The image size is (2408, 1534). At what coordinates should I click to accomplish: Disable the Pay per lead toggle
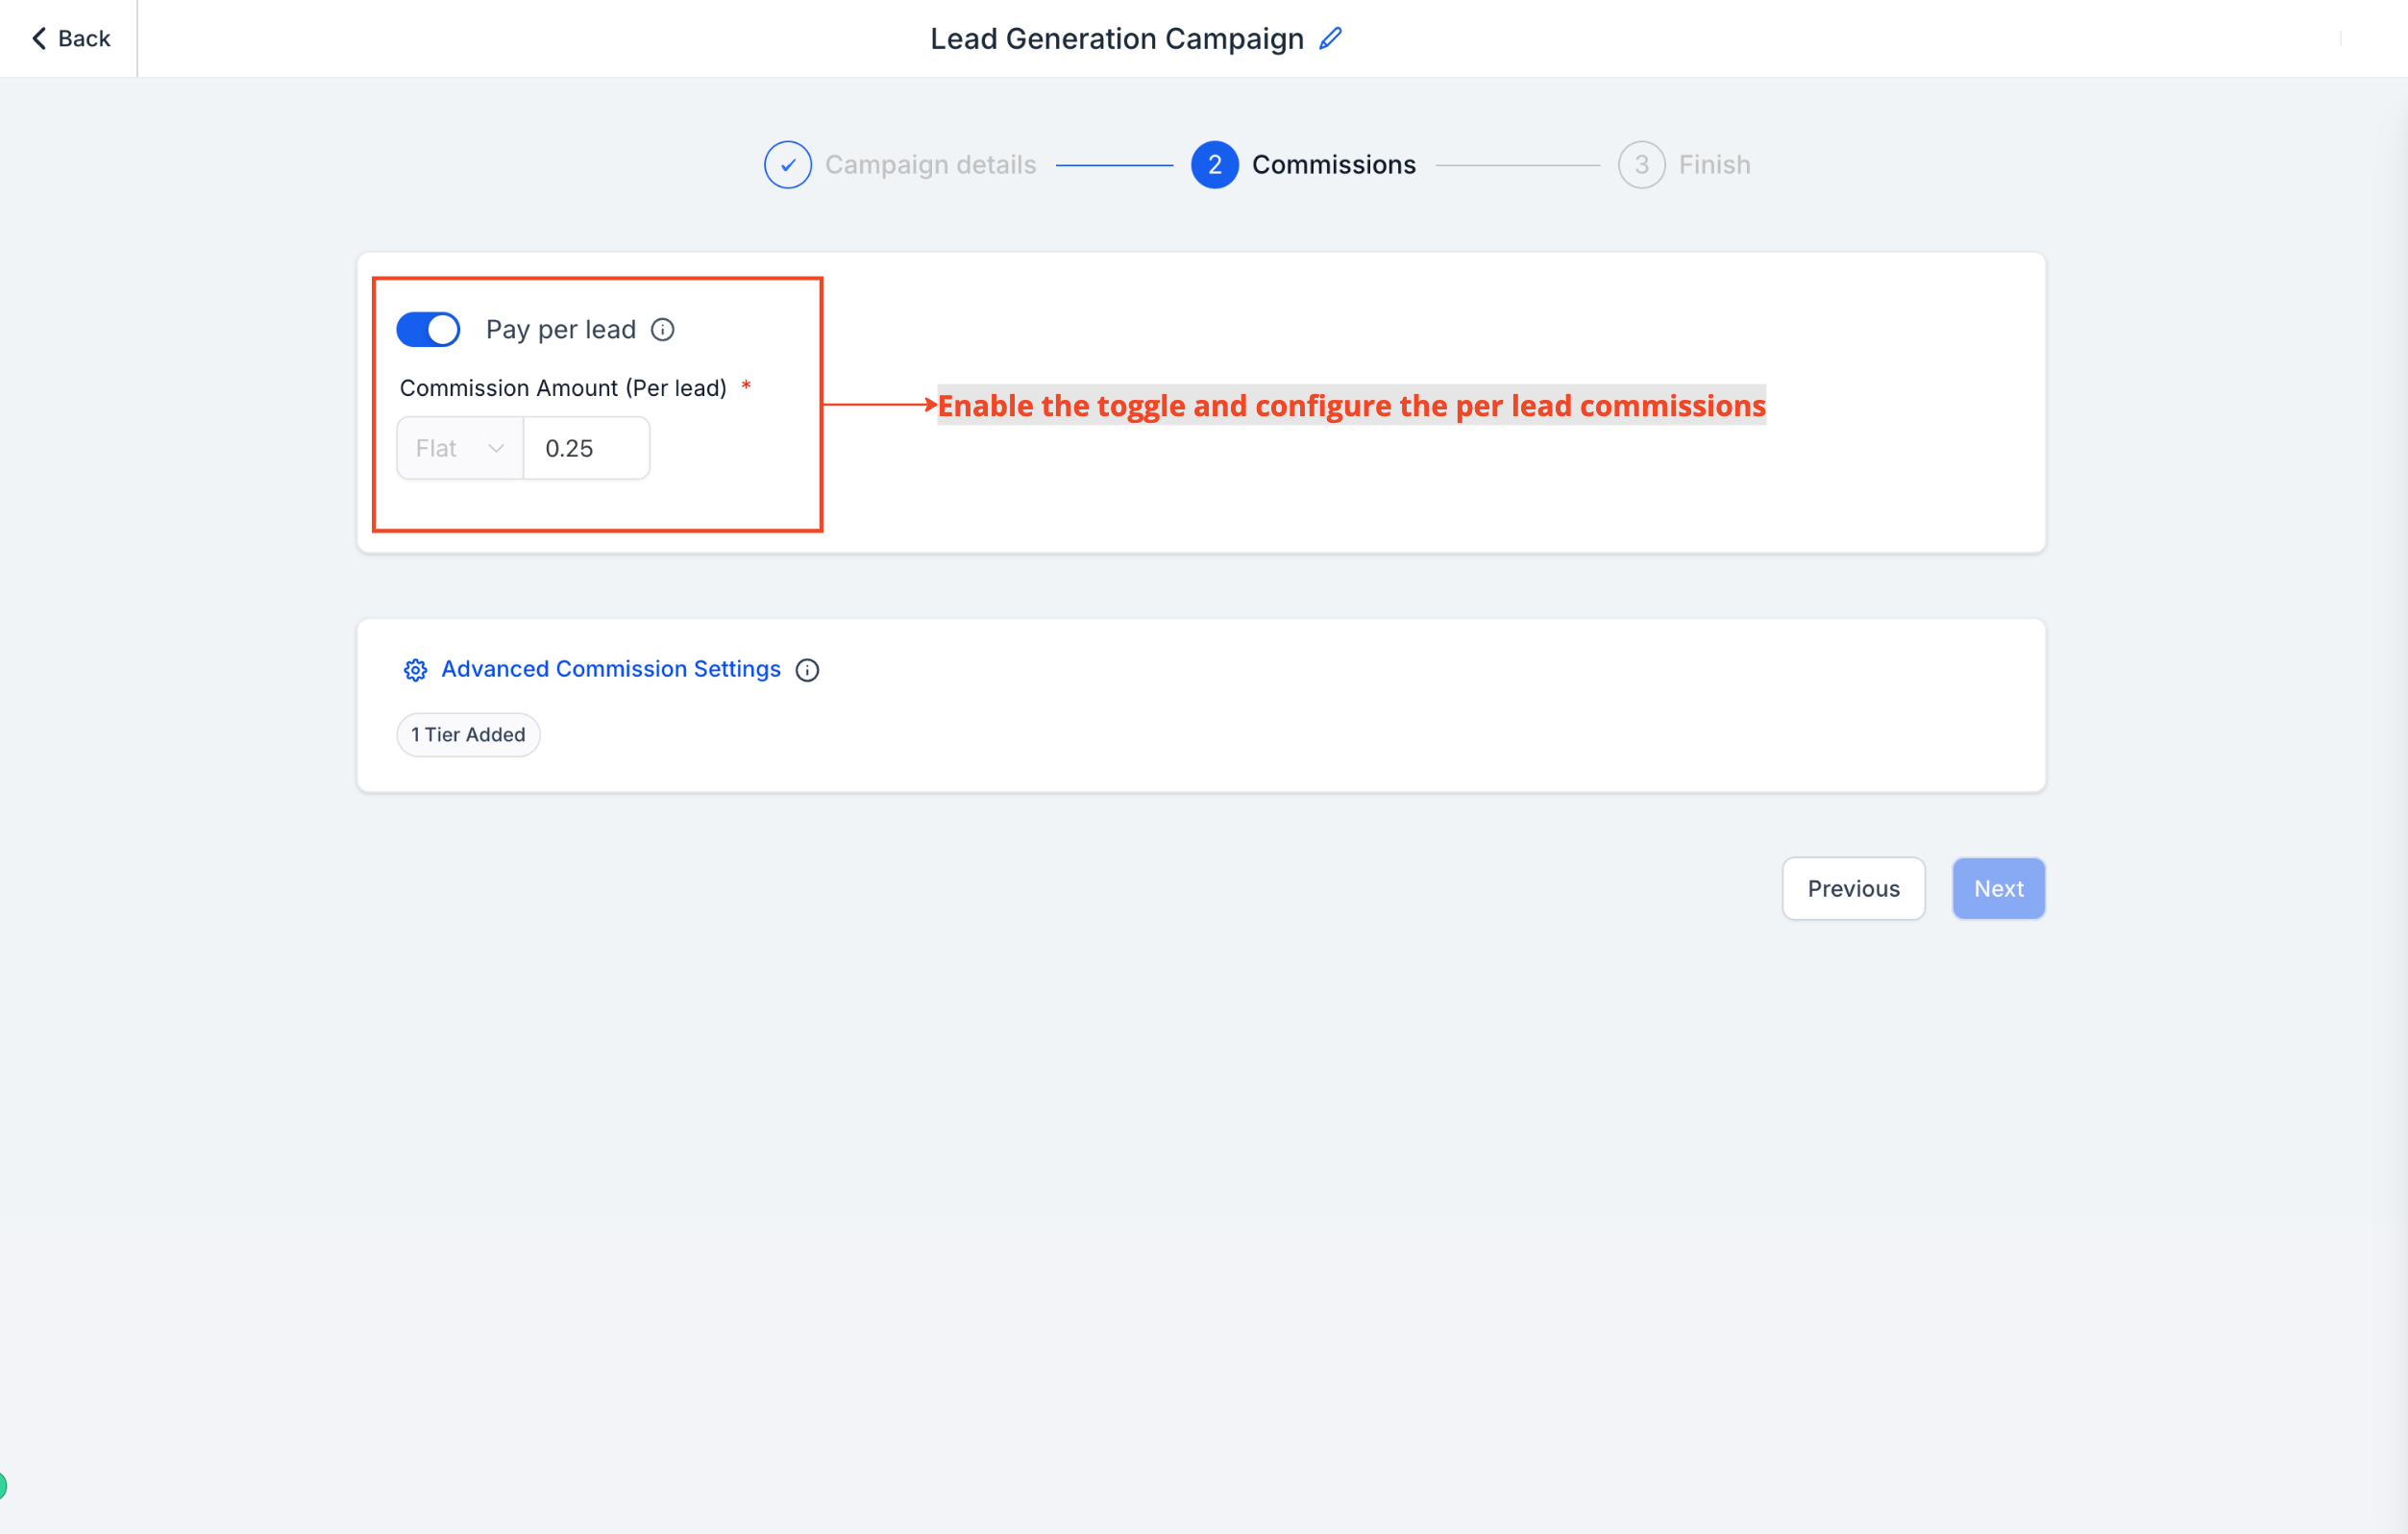[428, 330]
